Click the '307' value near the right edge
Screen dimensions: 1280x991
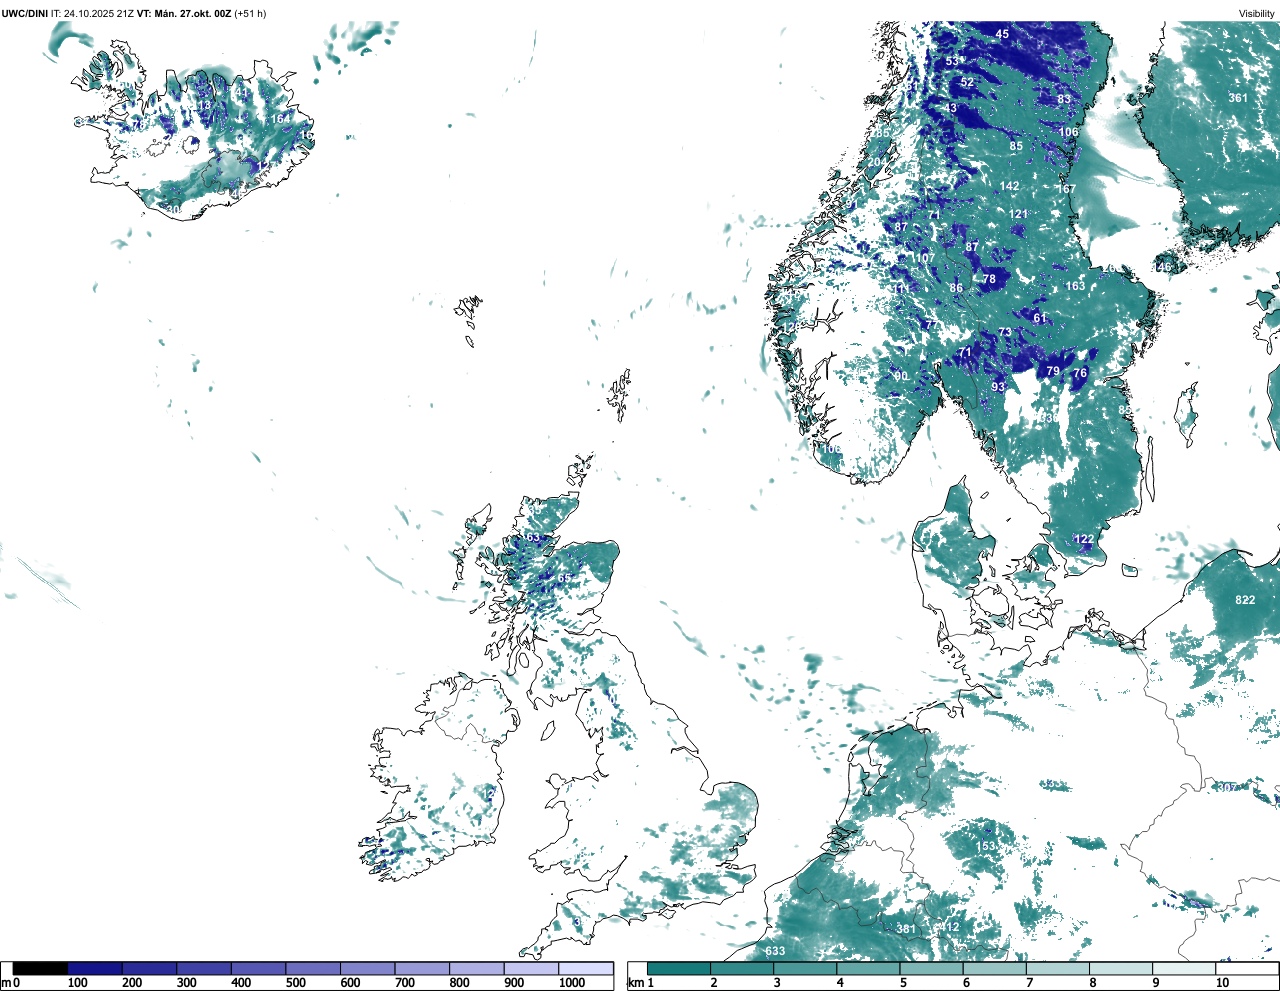click(x=1227, y=788)
